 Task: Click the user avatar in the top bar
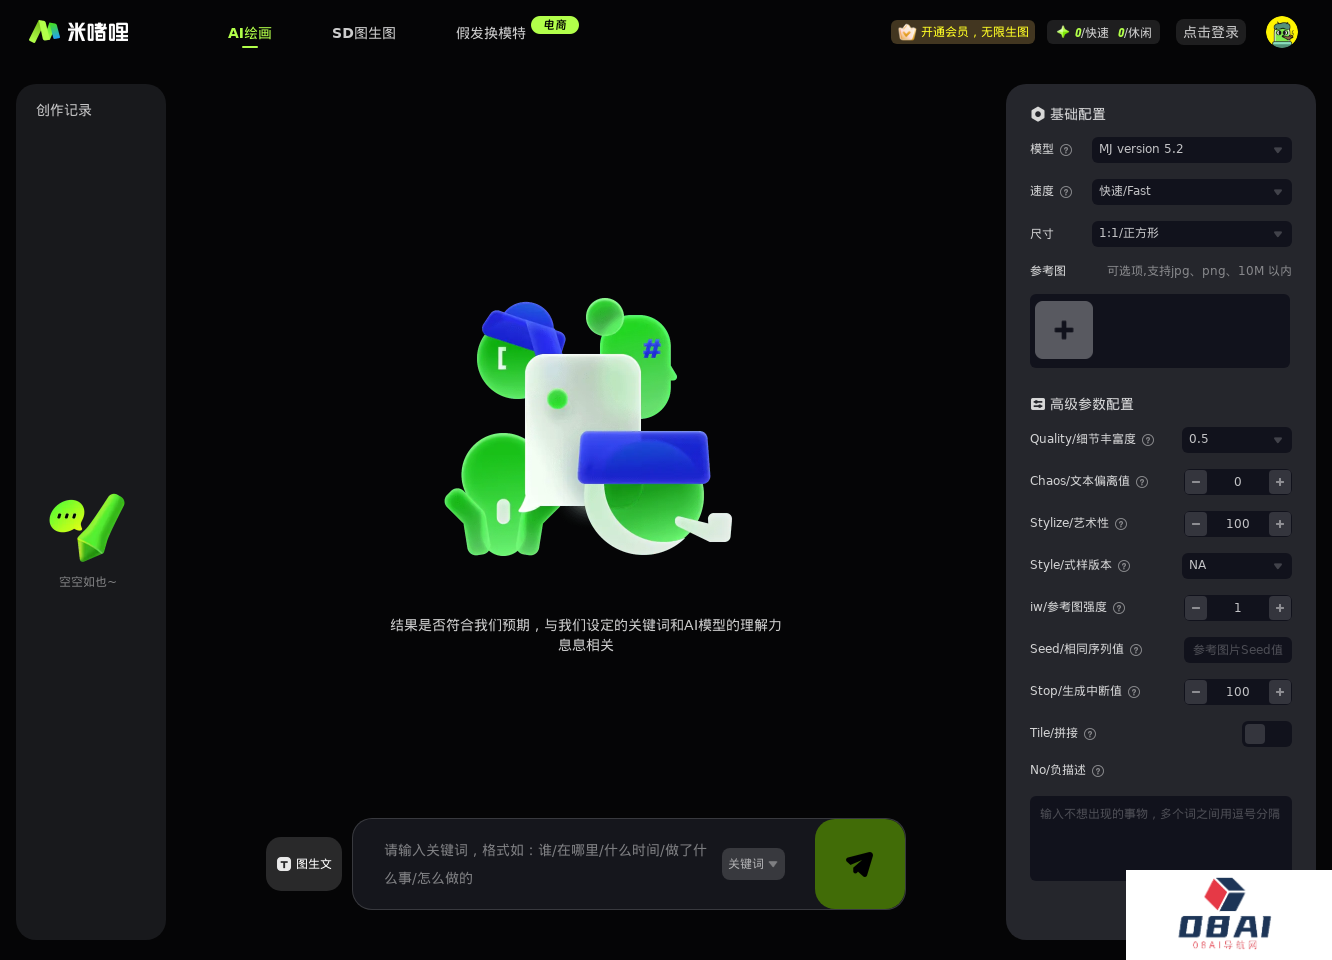click(1281, 31)
